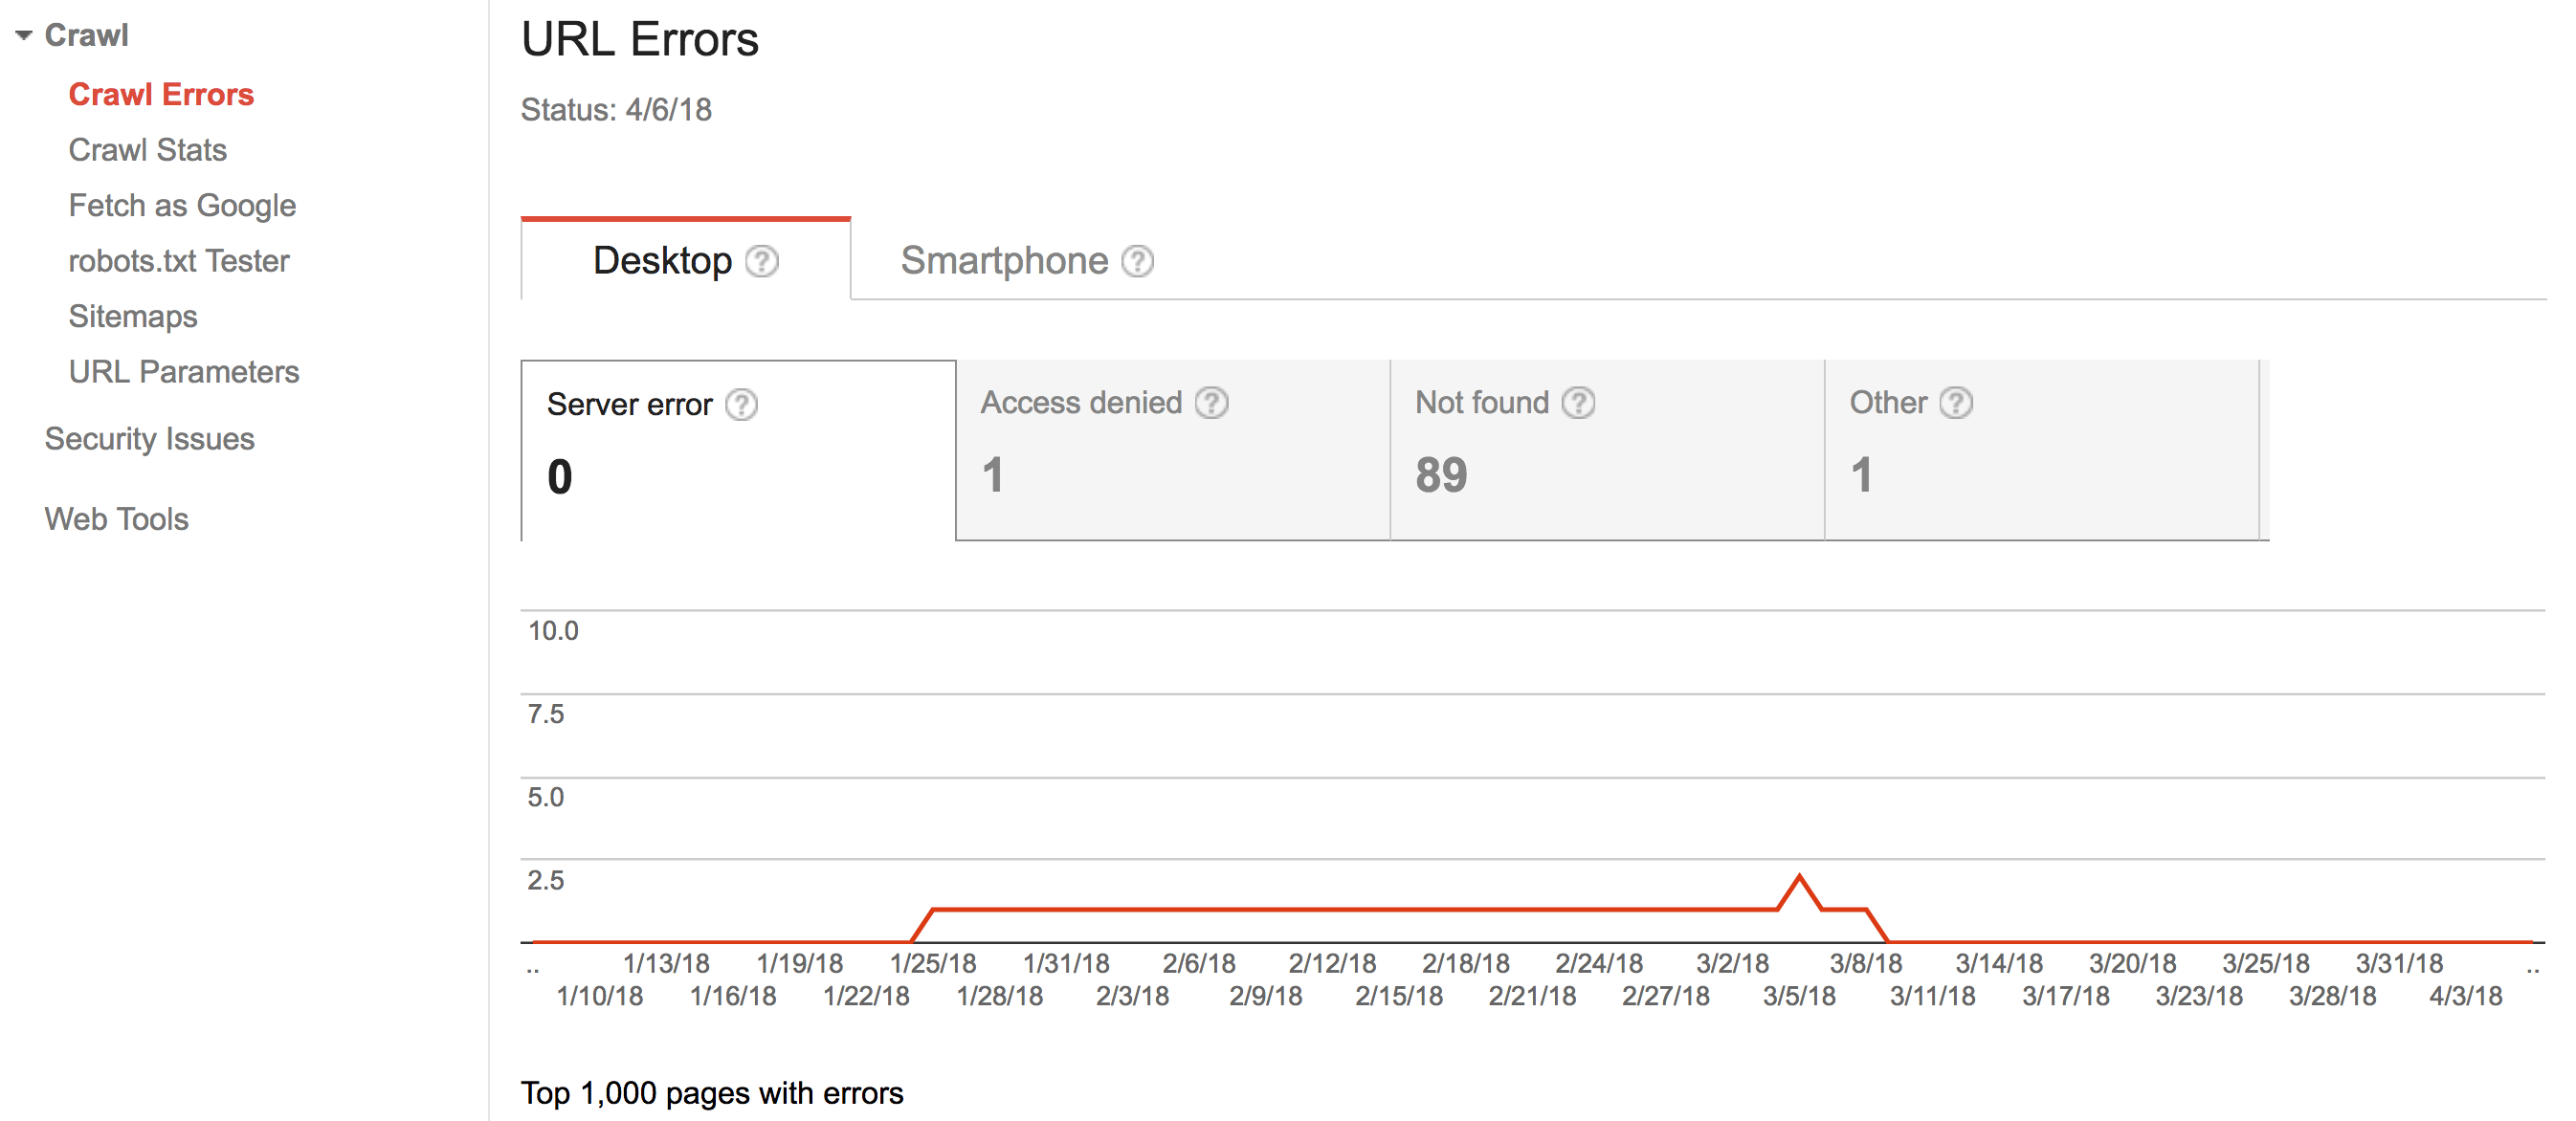The image size is (2576, 1121).
Task: Navigate to Sitemaps
Action: (132, 317)
